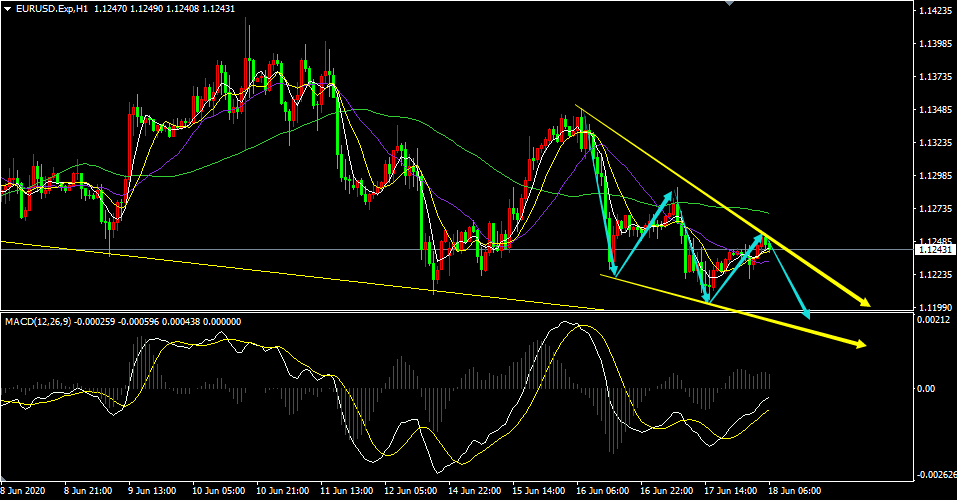Click the 9 Jun 13:00 time label

(x=153, y=492)
